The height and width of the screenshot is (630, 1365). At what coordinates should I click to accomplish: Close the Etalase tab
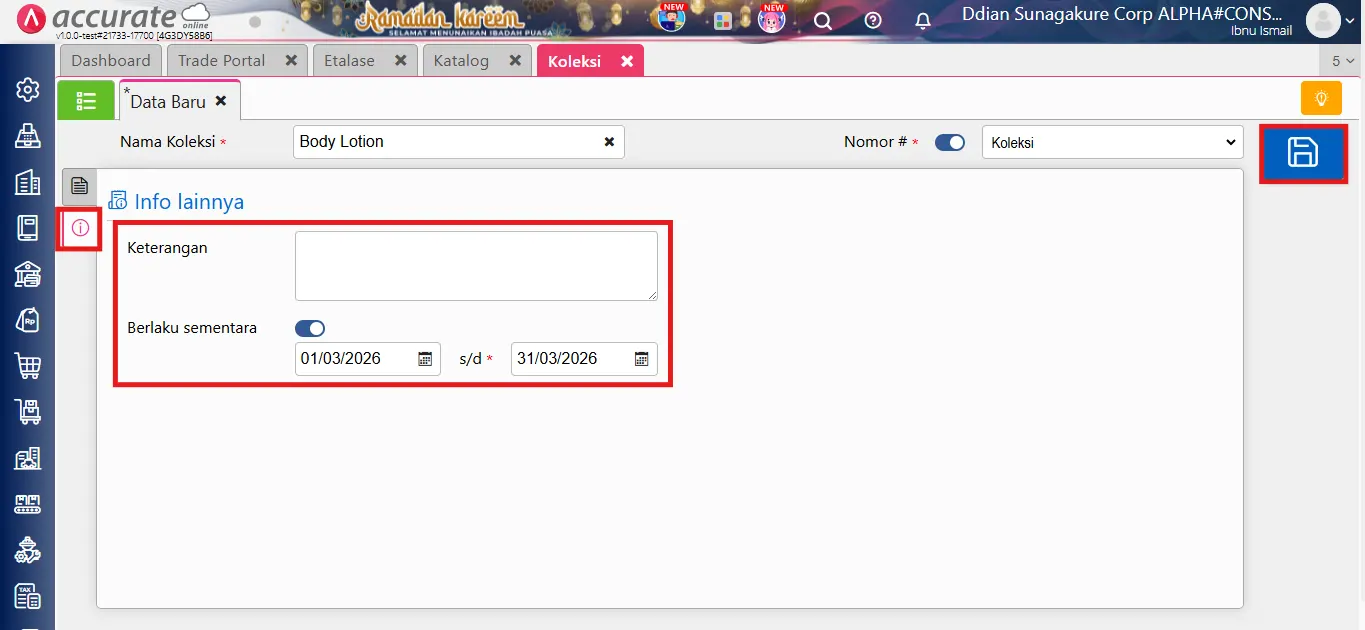point(402,60)
